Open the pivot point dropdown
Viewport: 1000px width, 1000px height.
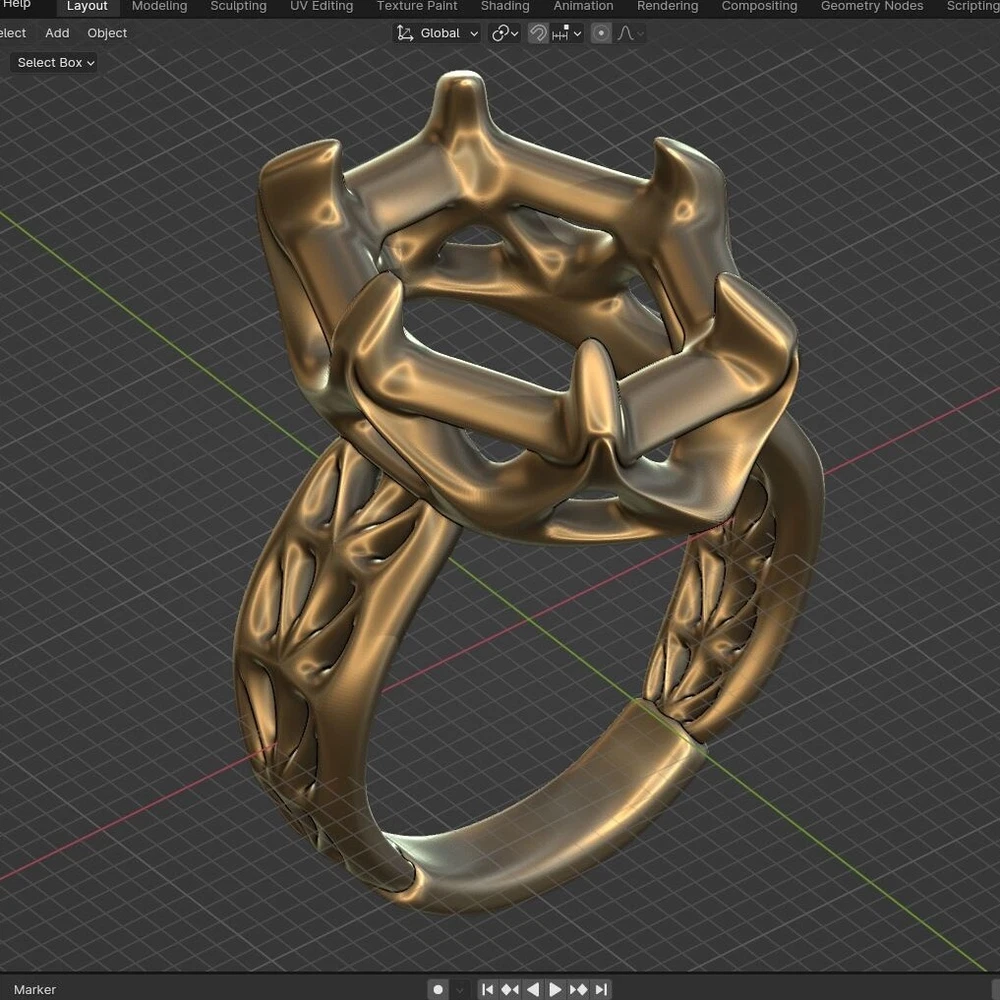coord(505,33)
